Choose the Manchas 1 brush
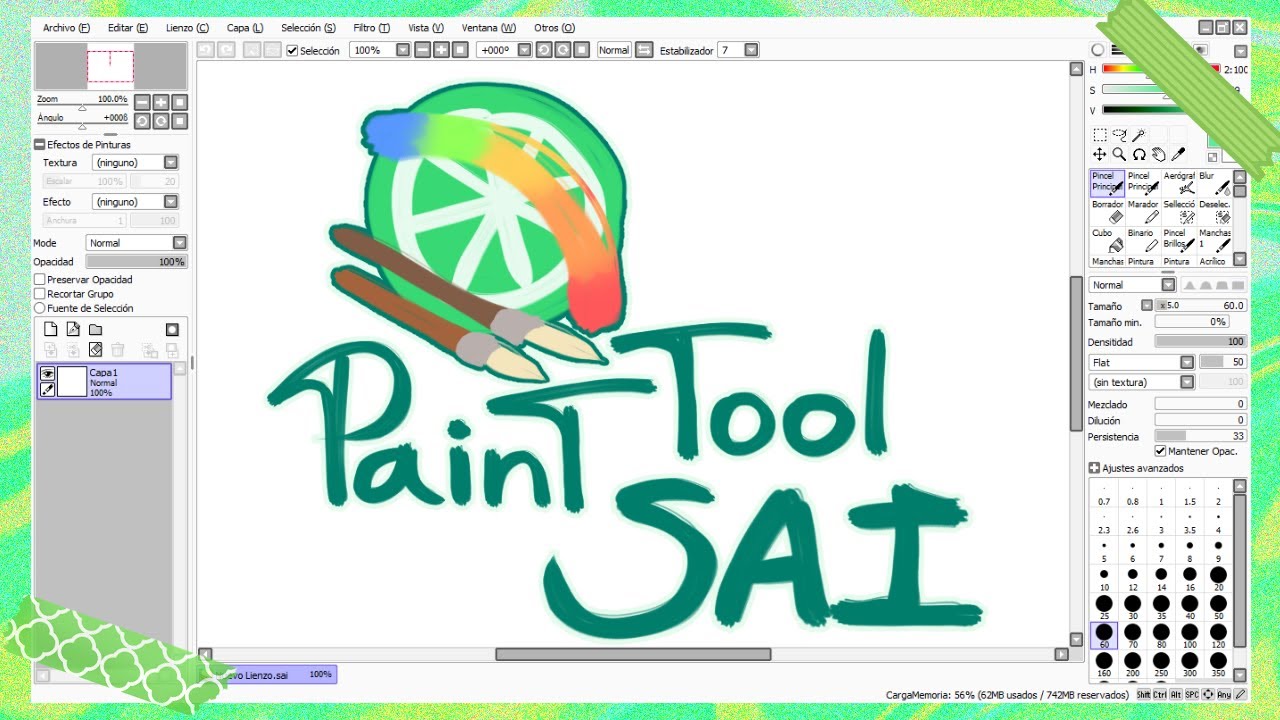 coord(1215,240)
